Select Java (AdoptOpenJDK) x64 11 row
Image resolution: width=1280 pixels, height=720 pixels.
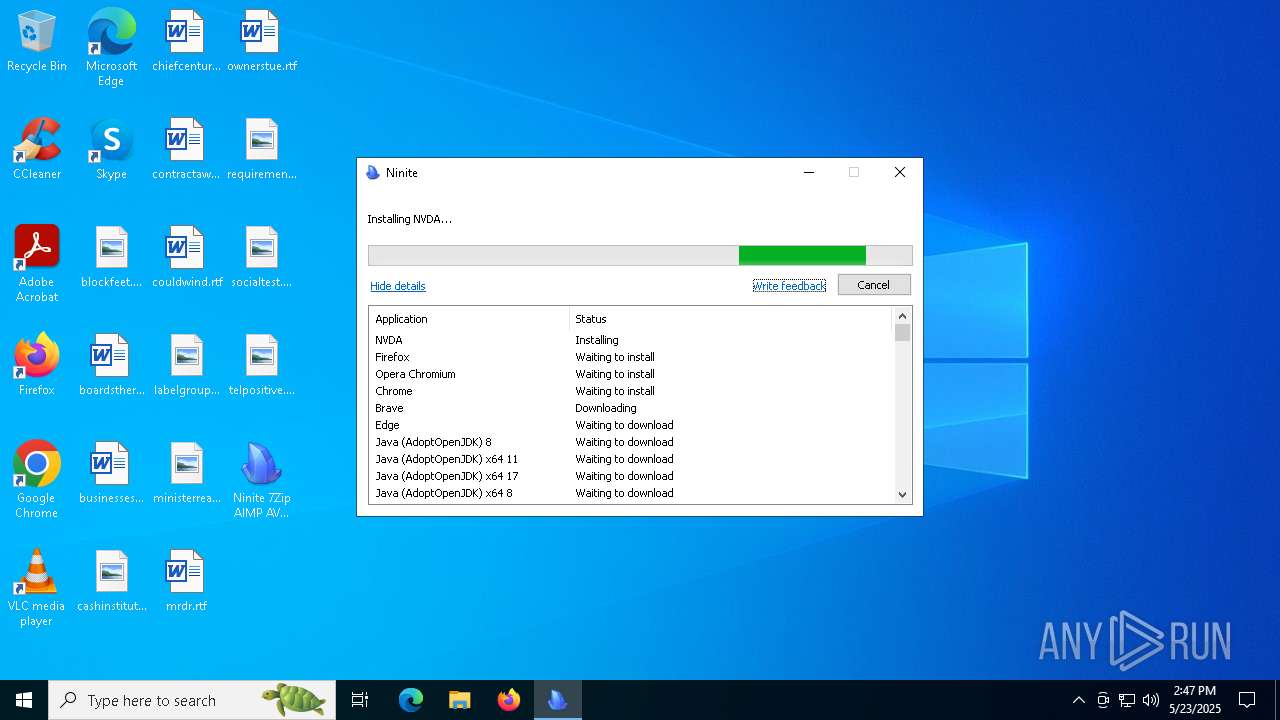[x=631, y=459]
